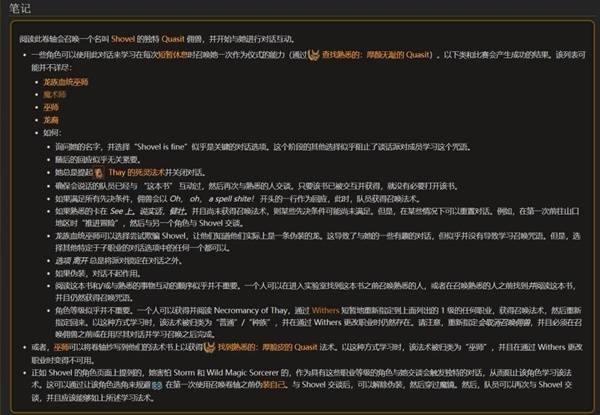The width and height of the screenshot is (600, 415).
Task: Click the text 'Necromancy of Thay'
Action: (x=251, y=311)
